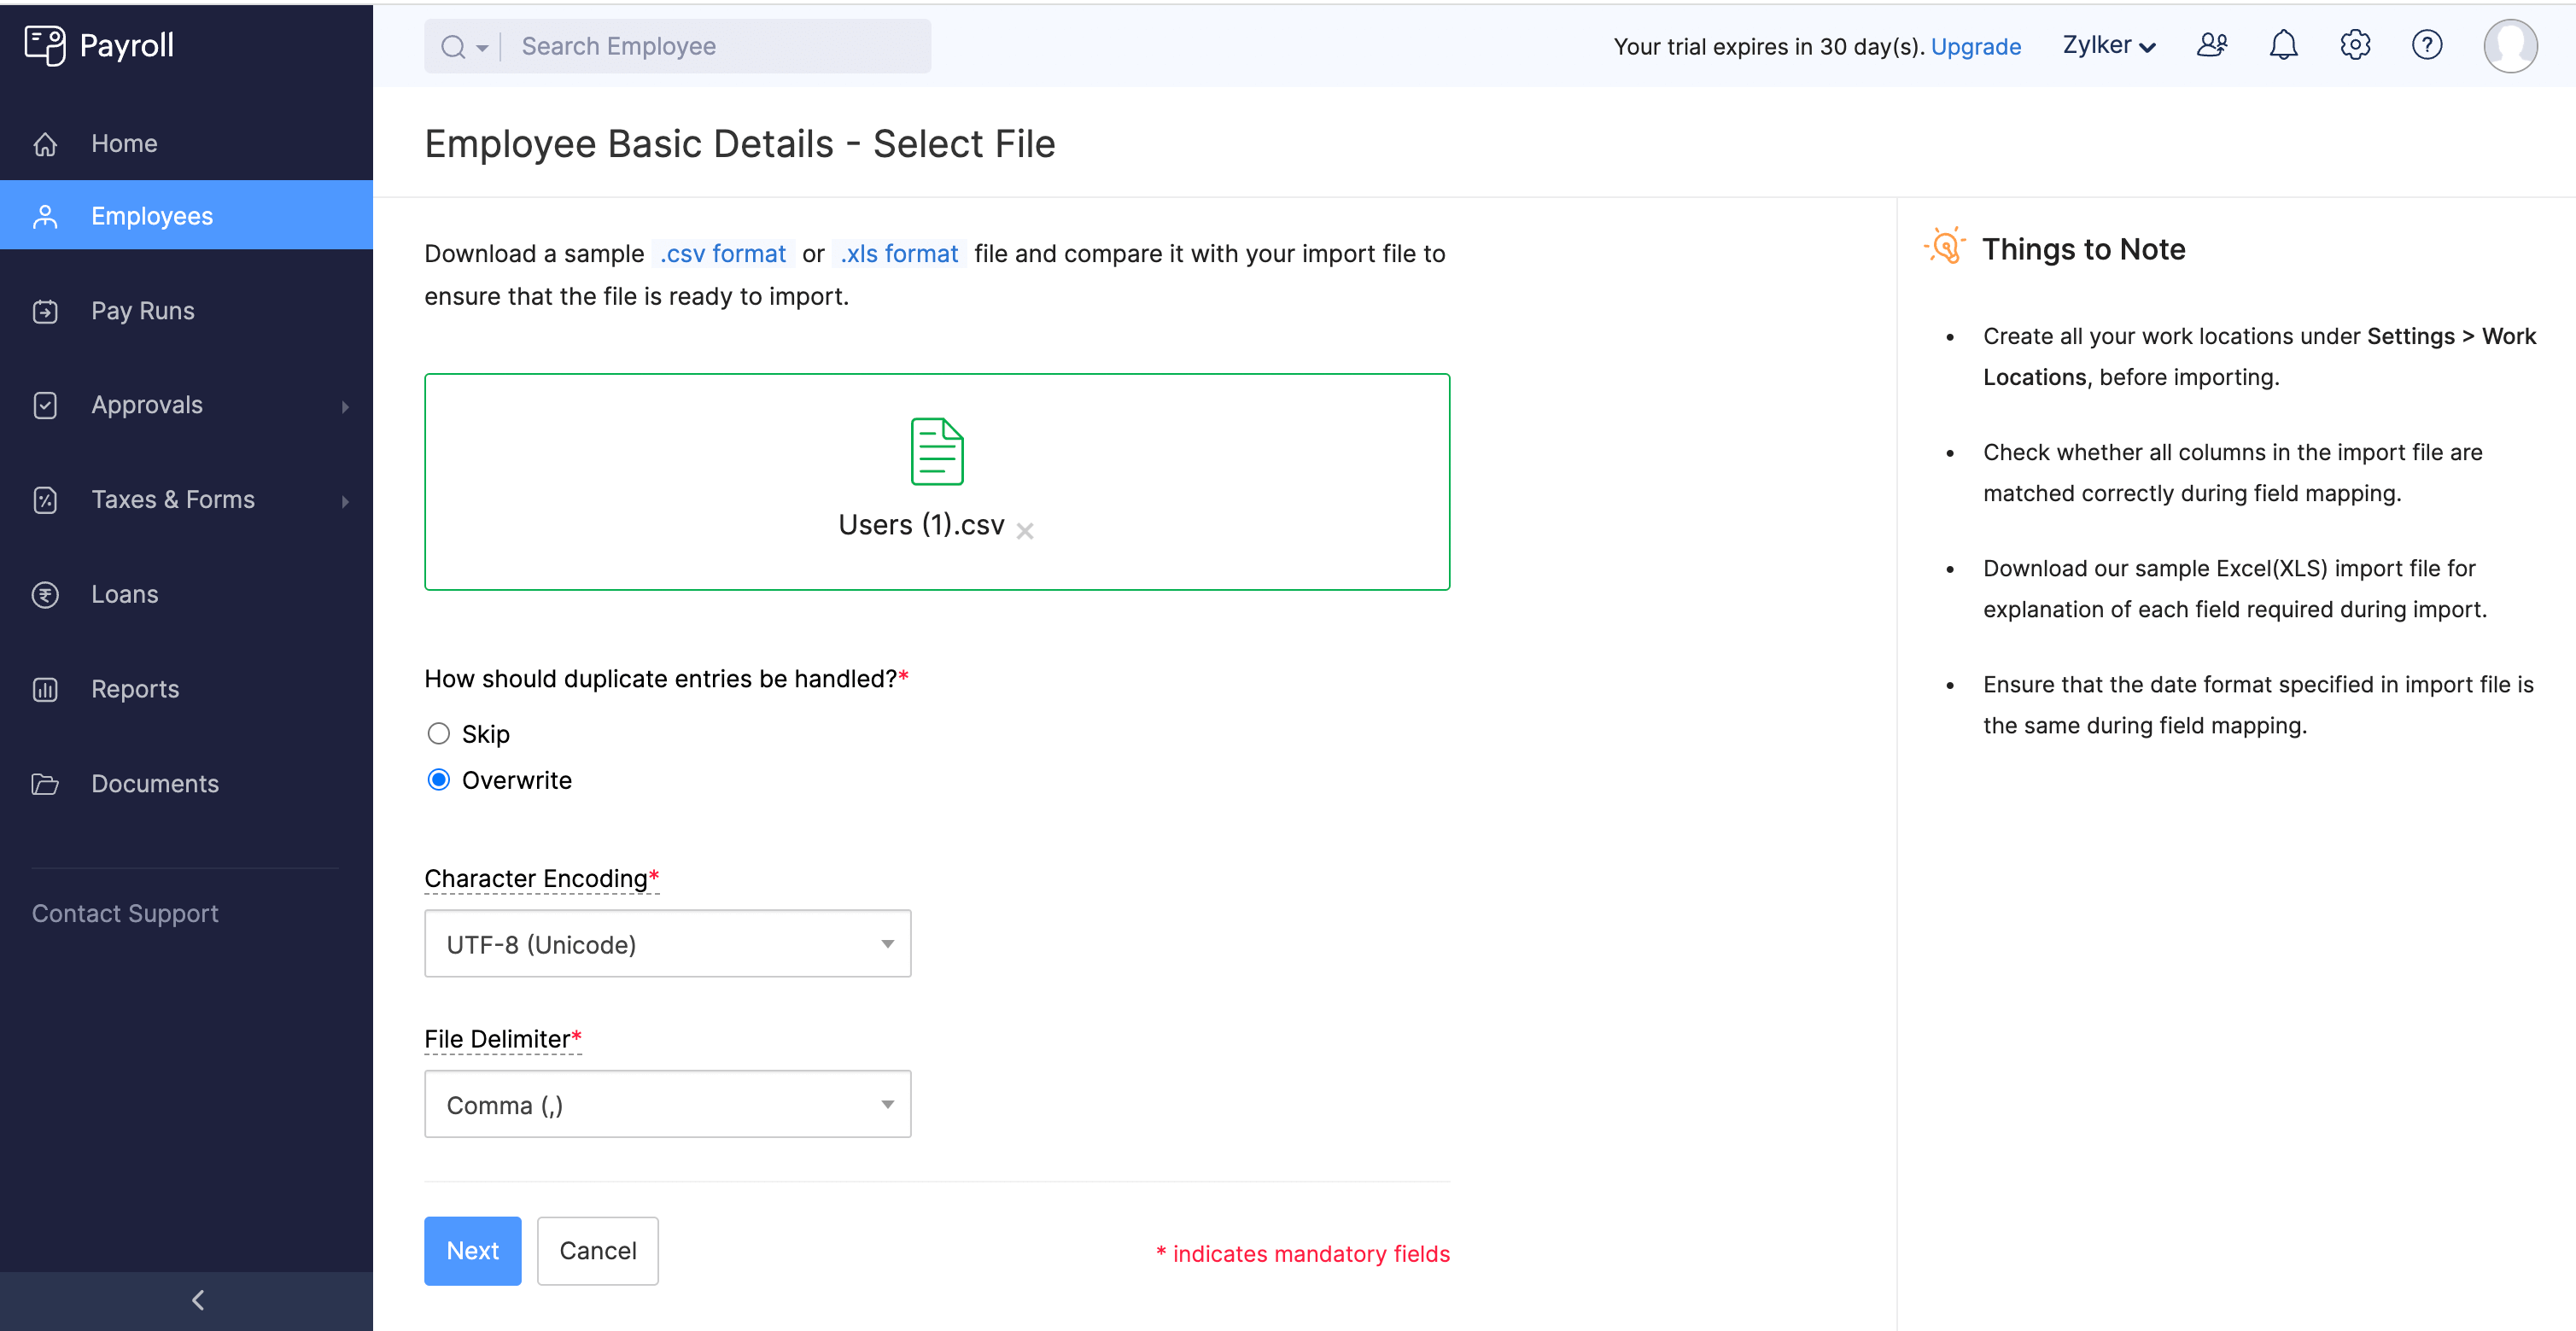
Task: Remove the uploaded Users (1).csv file
Action: coord(1025,531)
